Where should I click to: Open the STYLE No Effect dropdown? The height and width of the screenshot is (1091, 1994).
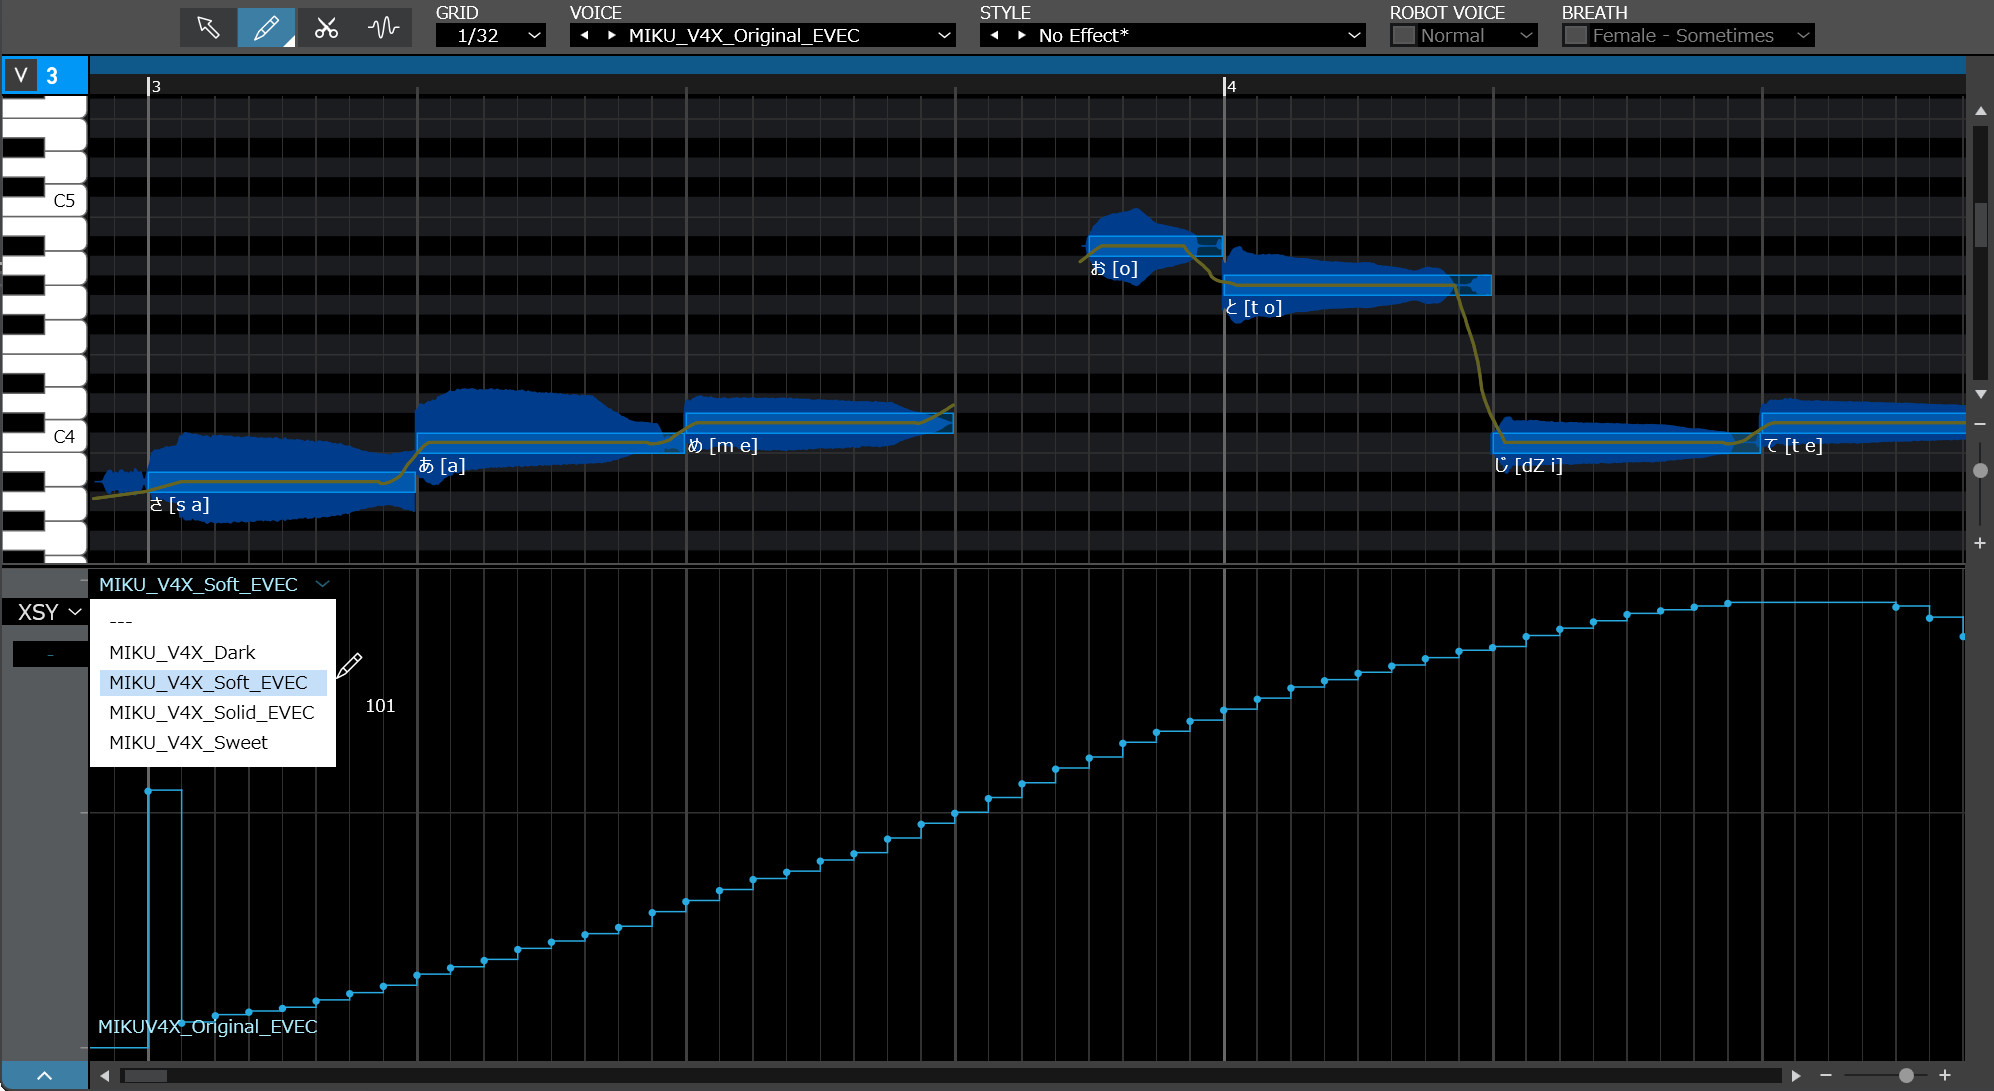pyautogui.click(x=1172, y=36)
